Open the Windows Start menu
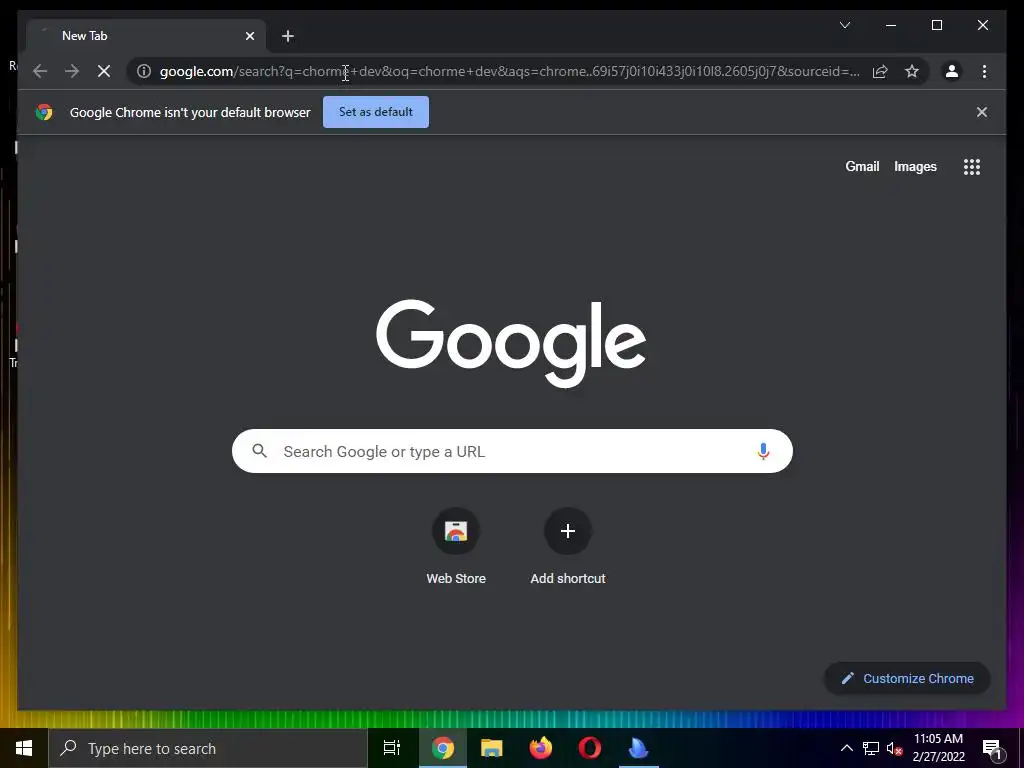This screenshot has height=768, width=1024. pyautogui.click(x=24, y=748)
